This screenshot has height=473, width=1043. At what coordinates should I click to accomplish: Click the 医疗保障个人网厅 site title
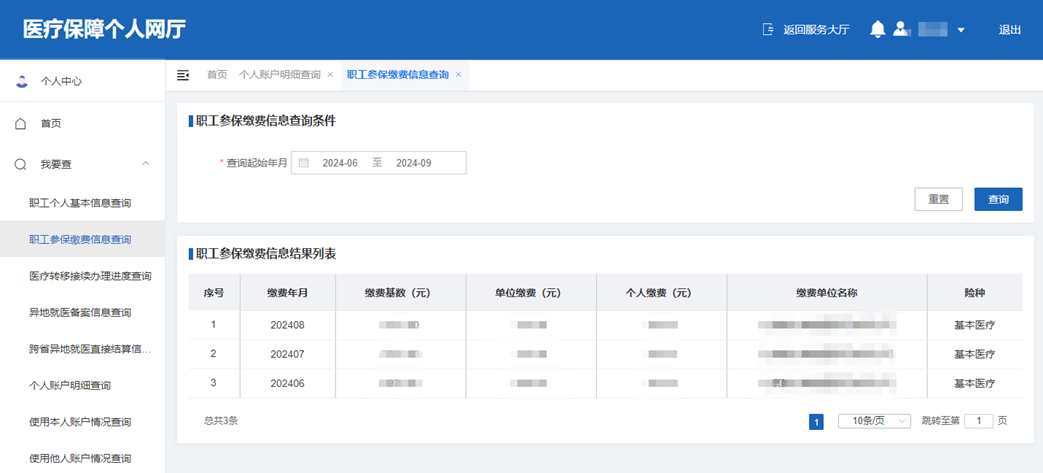pos(104,29)
